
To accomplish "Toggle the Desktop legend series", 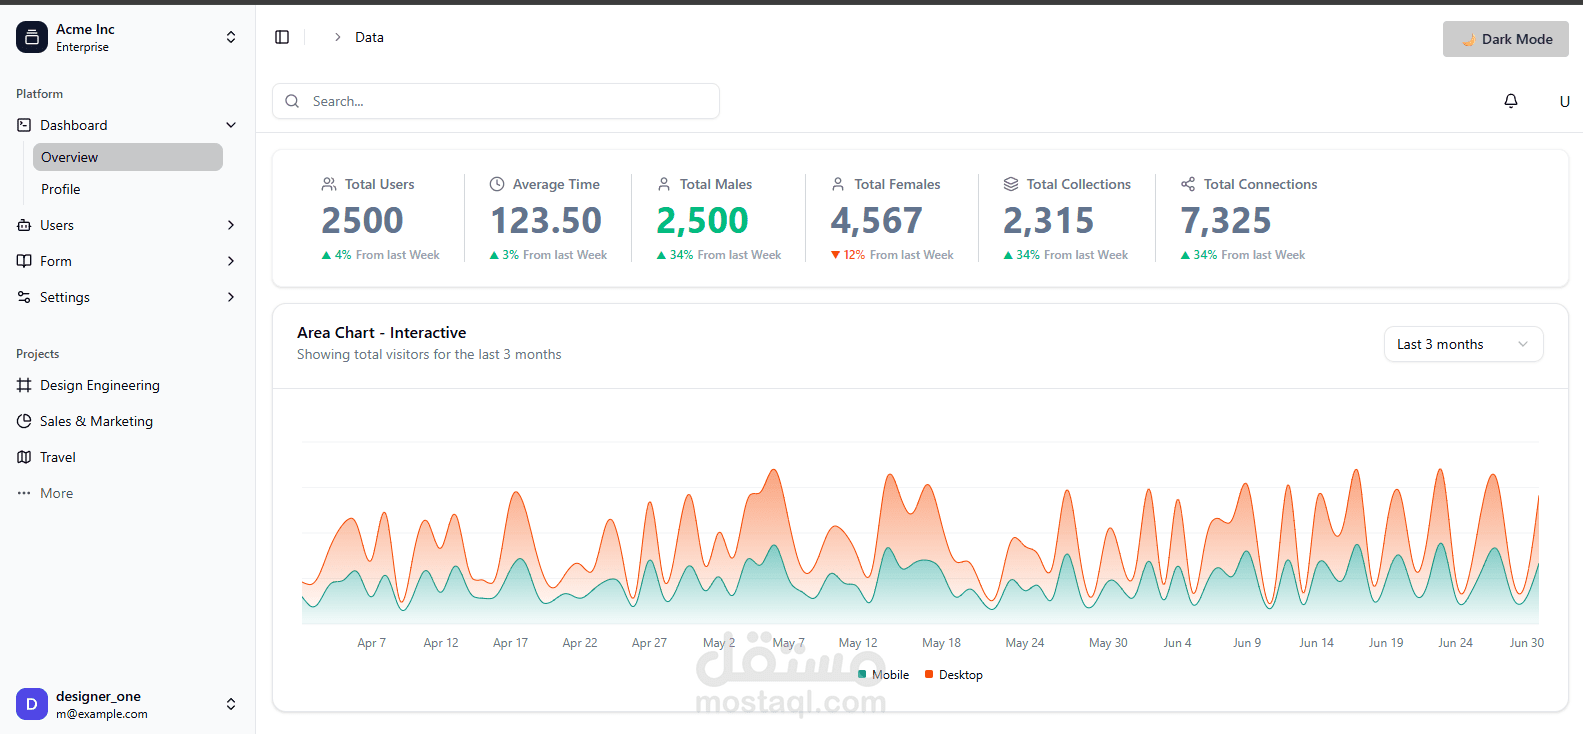I will [954, 675].
